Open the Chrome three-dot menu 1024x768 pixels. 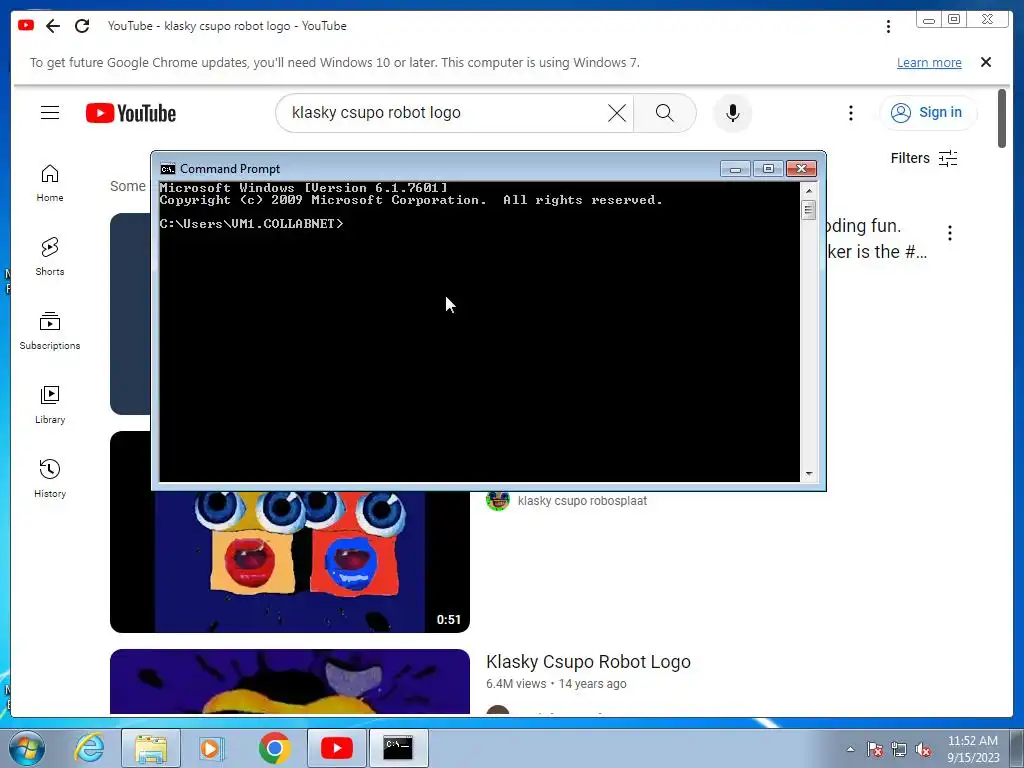click(x=888, y=26)
